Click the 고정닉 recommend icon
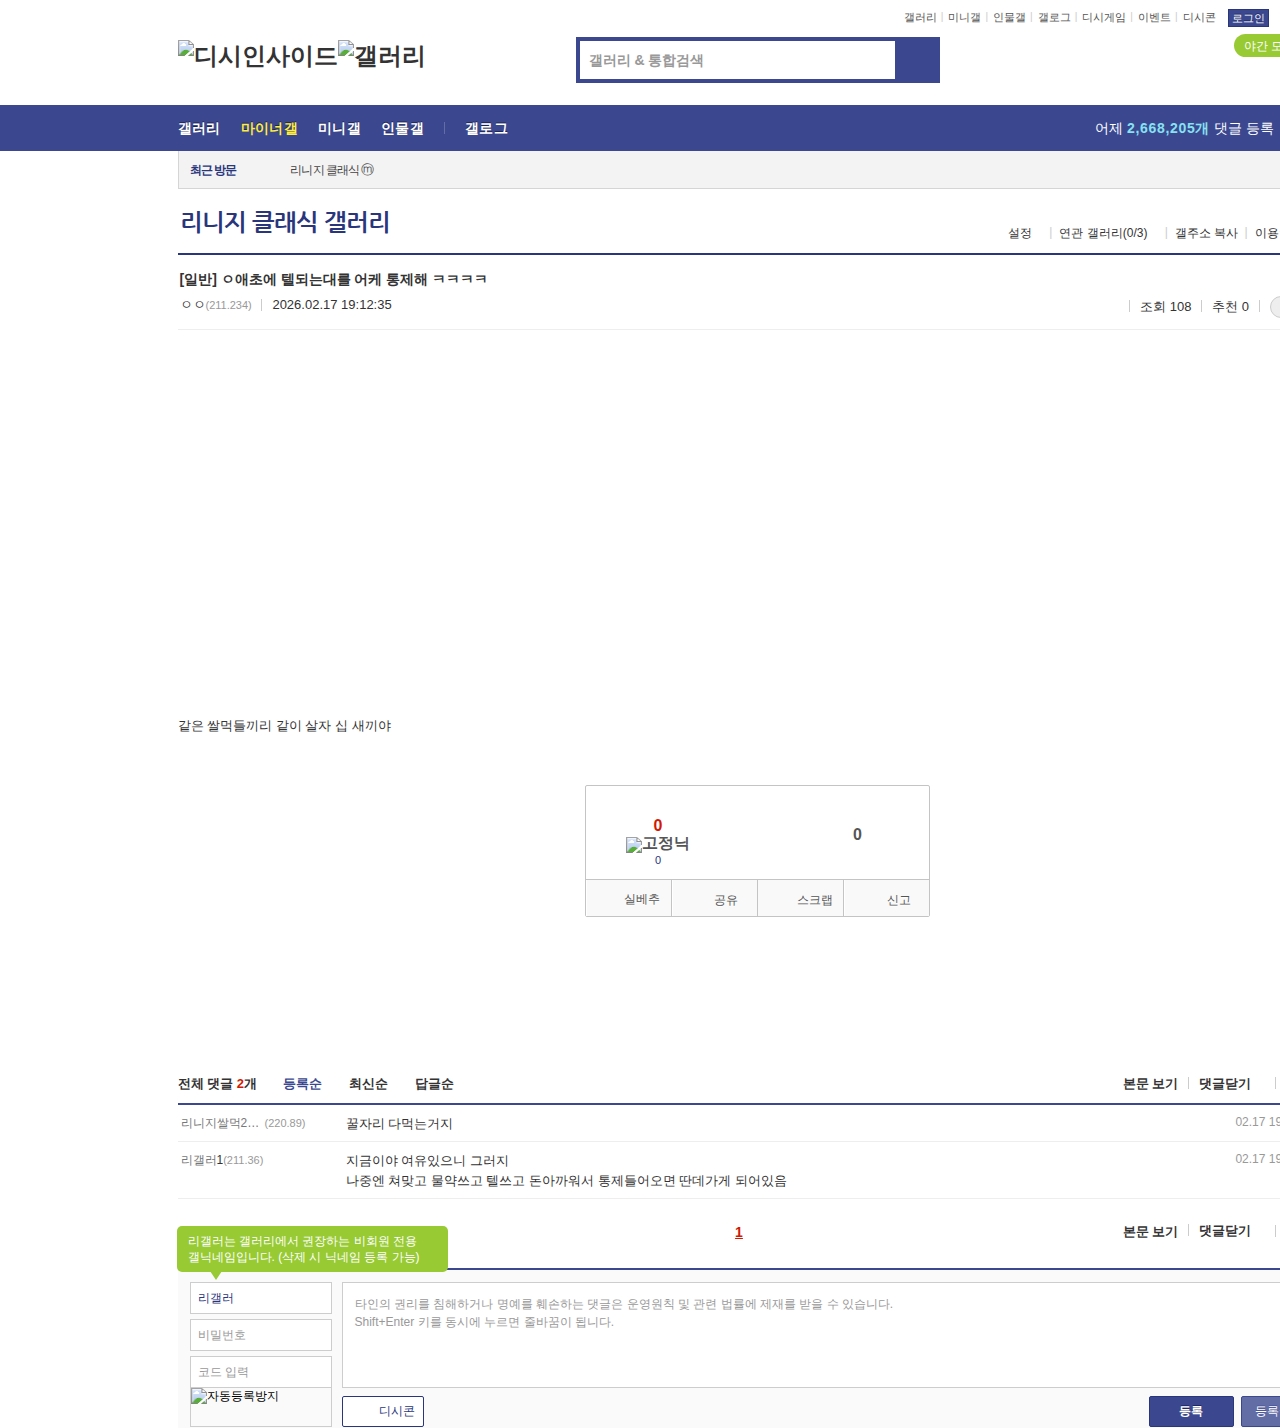 [x=657, y=845]
